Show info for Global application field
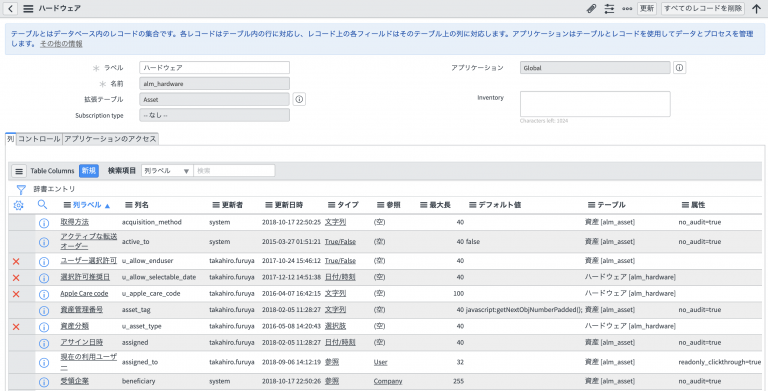Screen dimensions: 768x391 (x=679, y=68)
